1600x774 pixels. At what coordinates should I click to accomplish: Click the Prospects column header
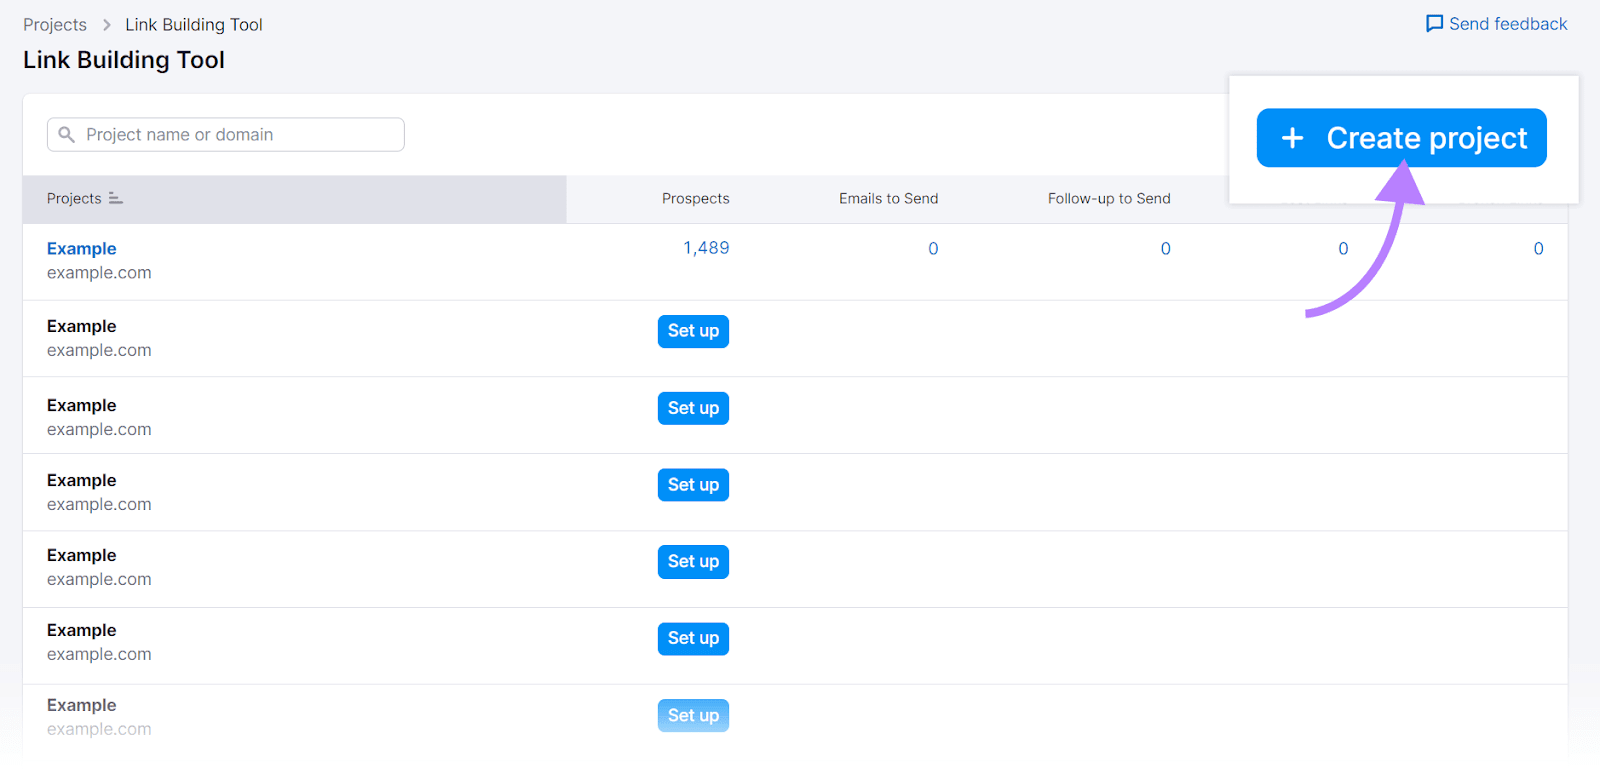696,199
